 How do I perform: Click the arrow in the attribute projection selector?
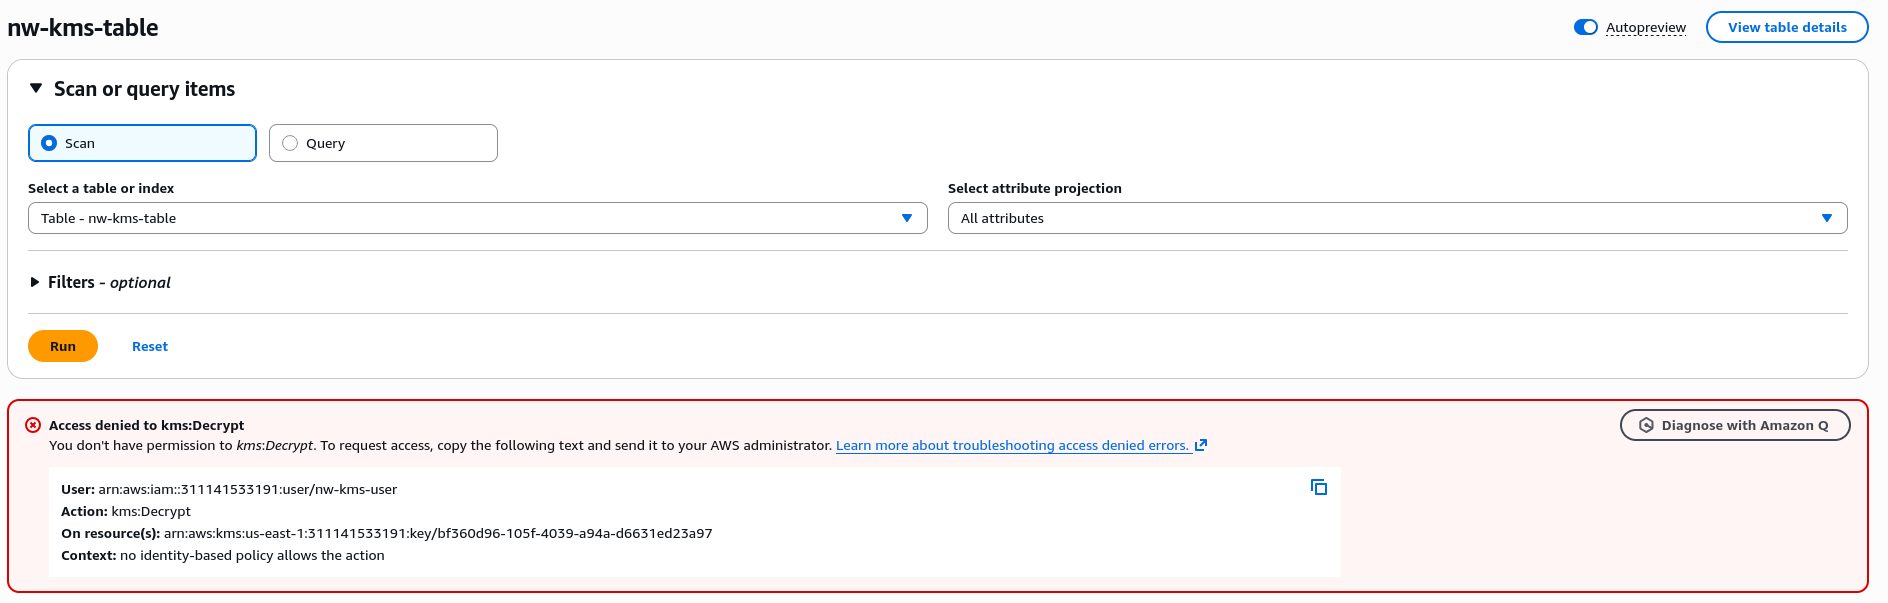pos(1826,218)
